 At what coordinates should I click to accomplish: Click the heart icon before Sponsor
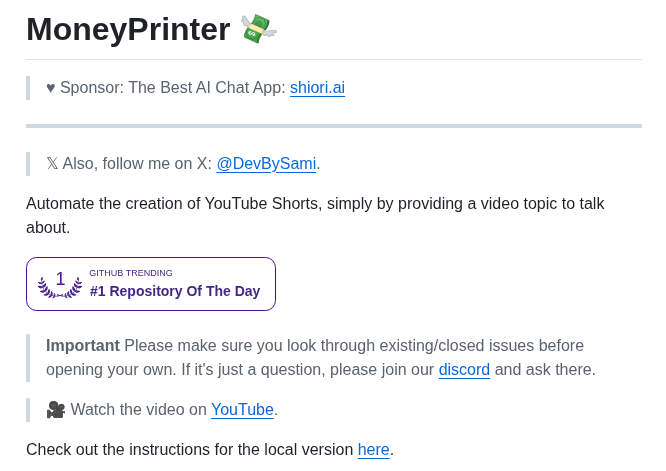51,88
